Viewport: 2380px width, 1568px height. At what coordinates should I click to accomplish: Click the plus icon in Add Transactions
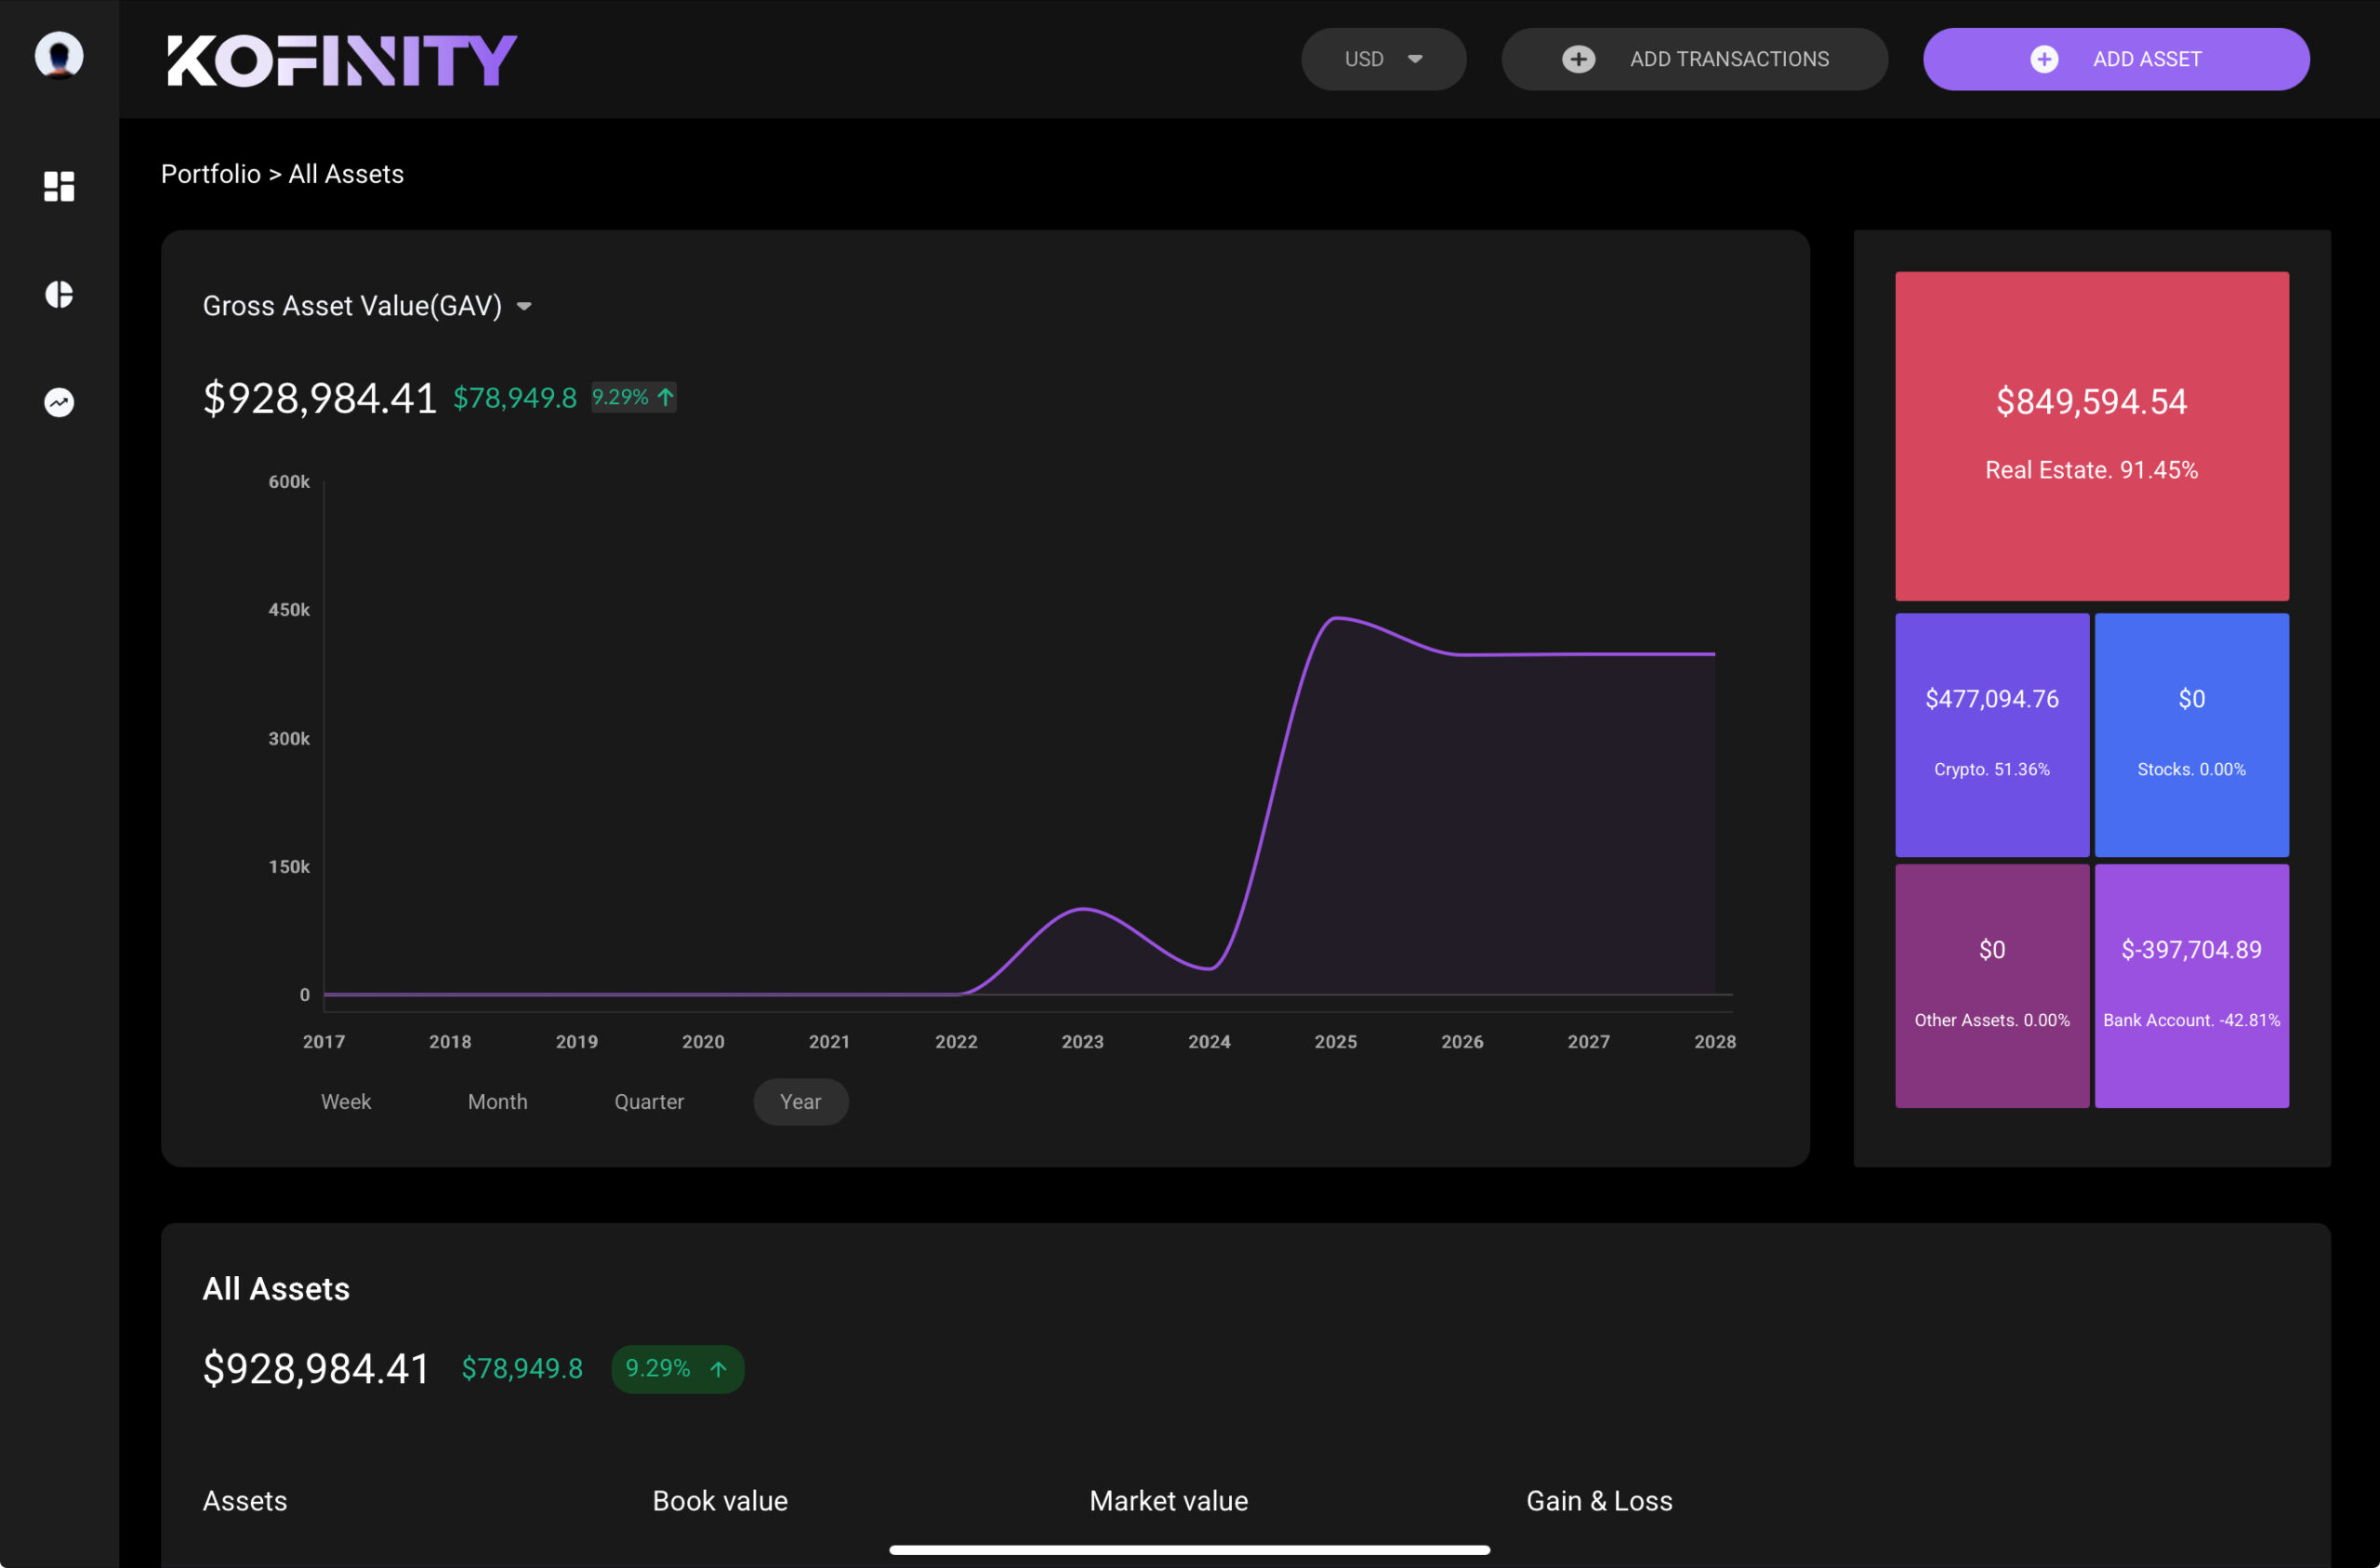1578,59
